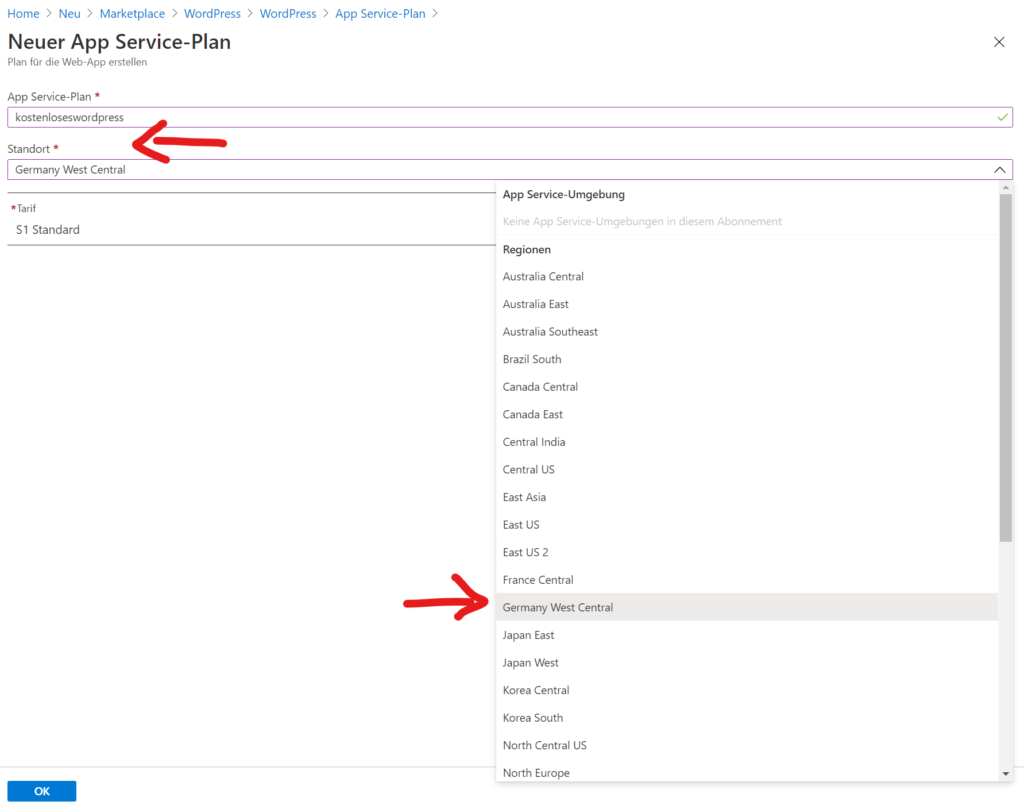Select France Central region
Image resolution: width=1024 pixels, height=805 pixels.
(x=747, y=580)
